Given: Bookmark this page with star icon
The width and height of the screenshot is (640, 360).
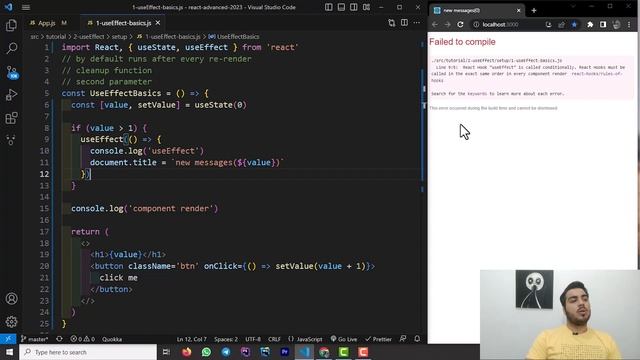Looking at the screenshot, I should 574,24.
